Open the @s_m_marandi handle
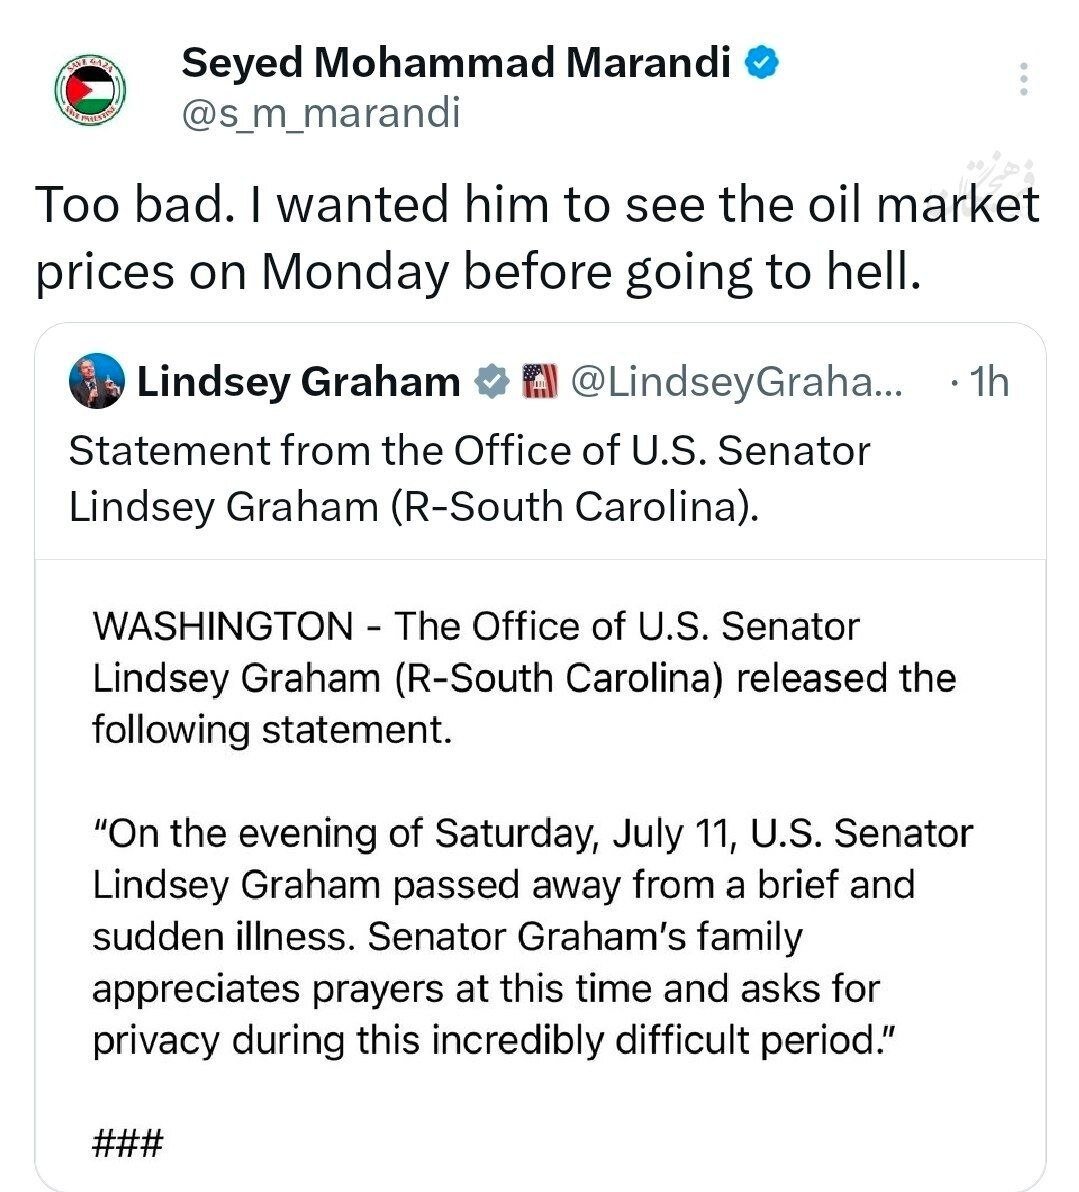Image resolution: width=1079 pixels, height=1192 pixels. pos(321,114)
